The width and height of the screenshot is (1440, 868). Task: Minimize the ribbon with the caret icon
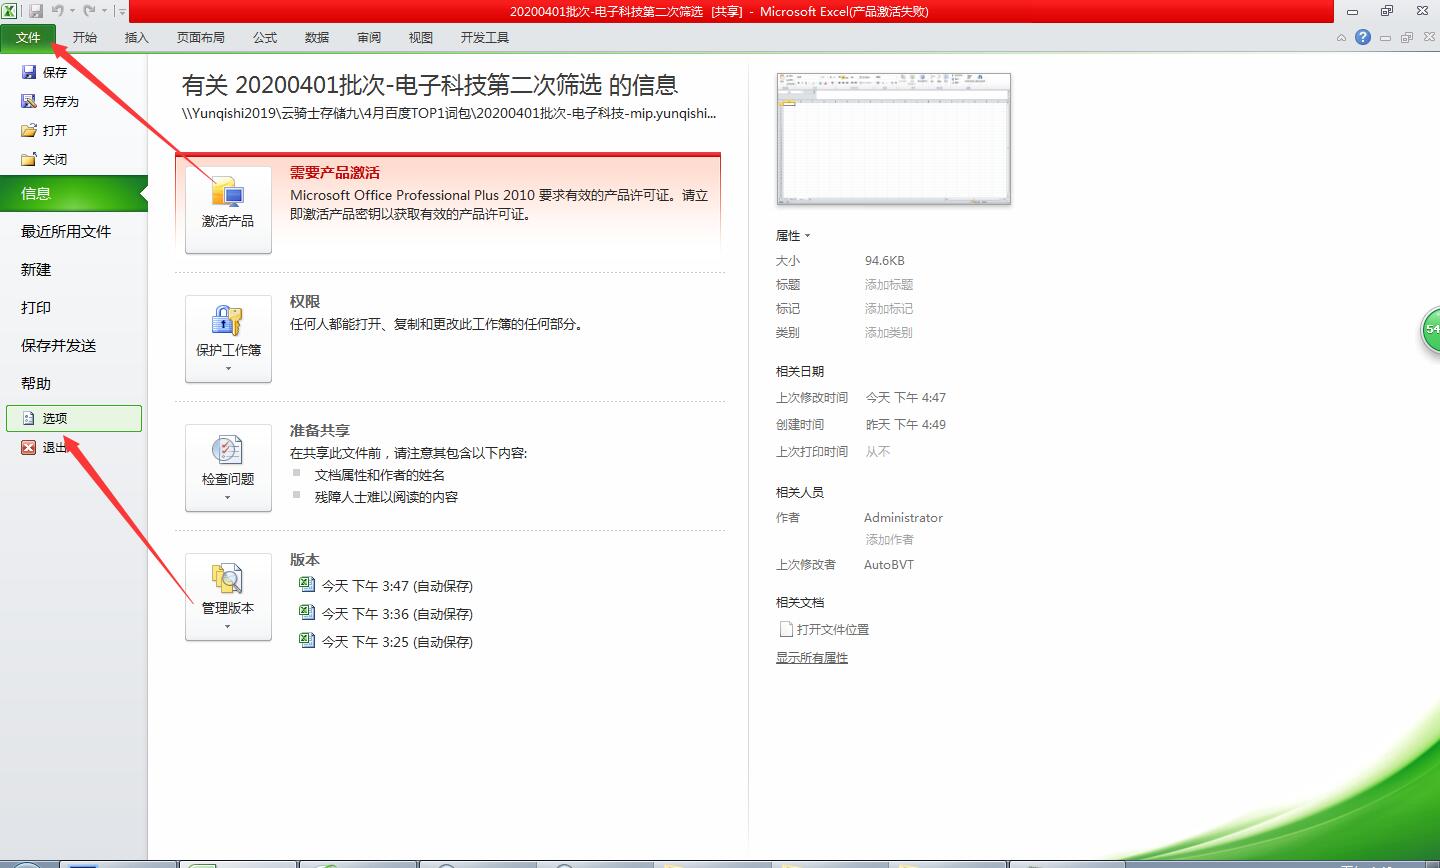1342,38
